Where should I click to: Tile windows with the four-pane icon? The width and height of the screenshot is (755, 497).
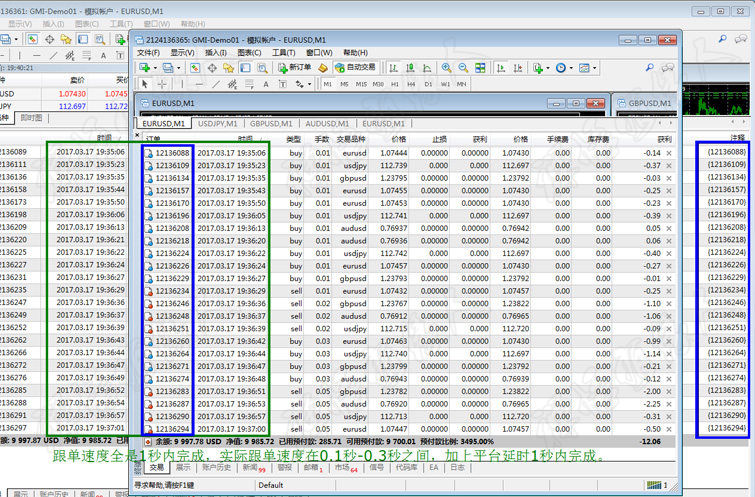(x=480, y=68)
